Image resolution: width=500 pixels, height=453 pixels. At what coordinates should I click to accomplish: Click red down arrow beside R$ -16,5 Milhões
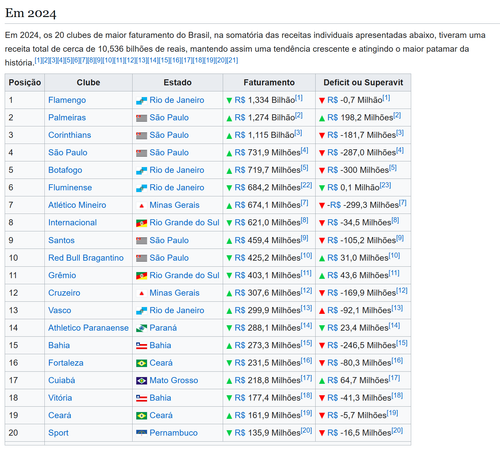[x=322, y=433]
